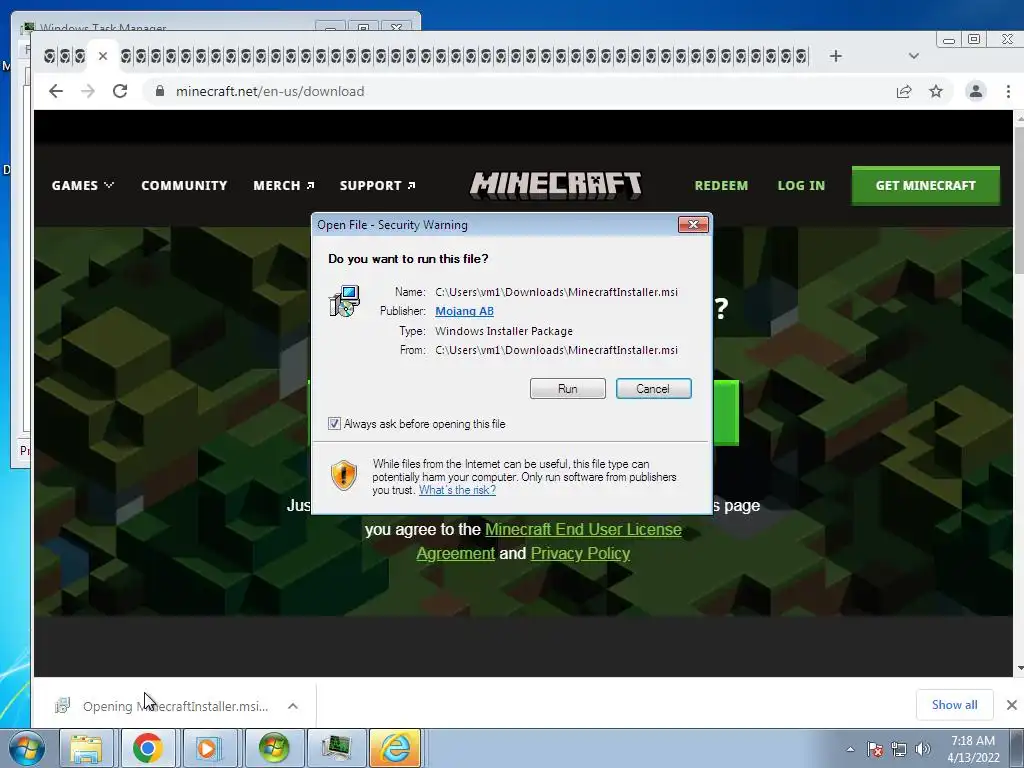Expand the download item options chevron
The height and width of the screenshot is (768, 1024).
pos(293,706)
